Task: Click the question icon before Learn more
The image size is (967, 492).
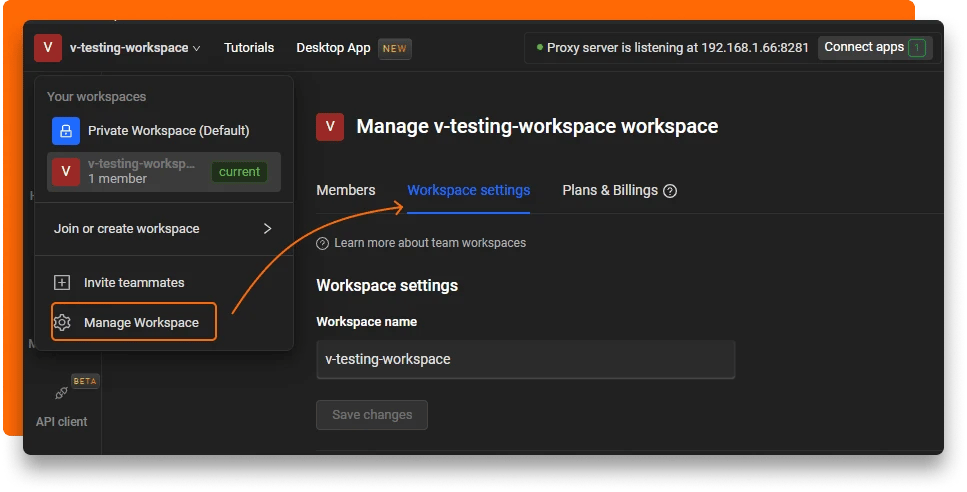Action: click(x=322, y=243)
